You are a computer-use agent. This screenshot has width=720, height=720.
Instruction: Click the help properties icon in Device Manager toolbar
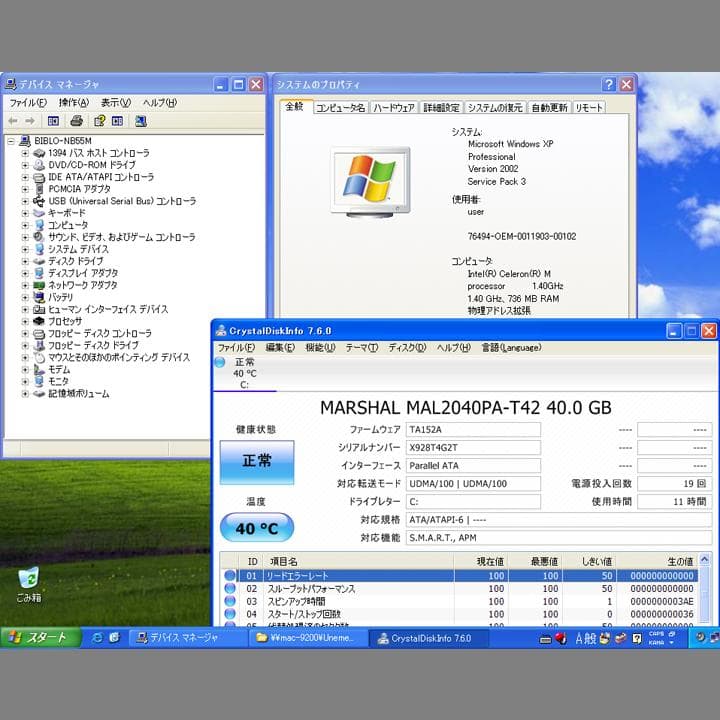99,121
